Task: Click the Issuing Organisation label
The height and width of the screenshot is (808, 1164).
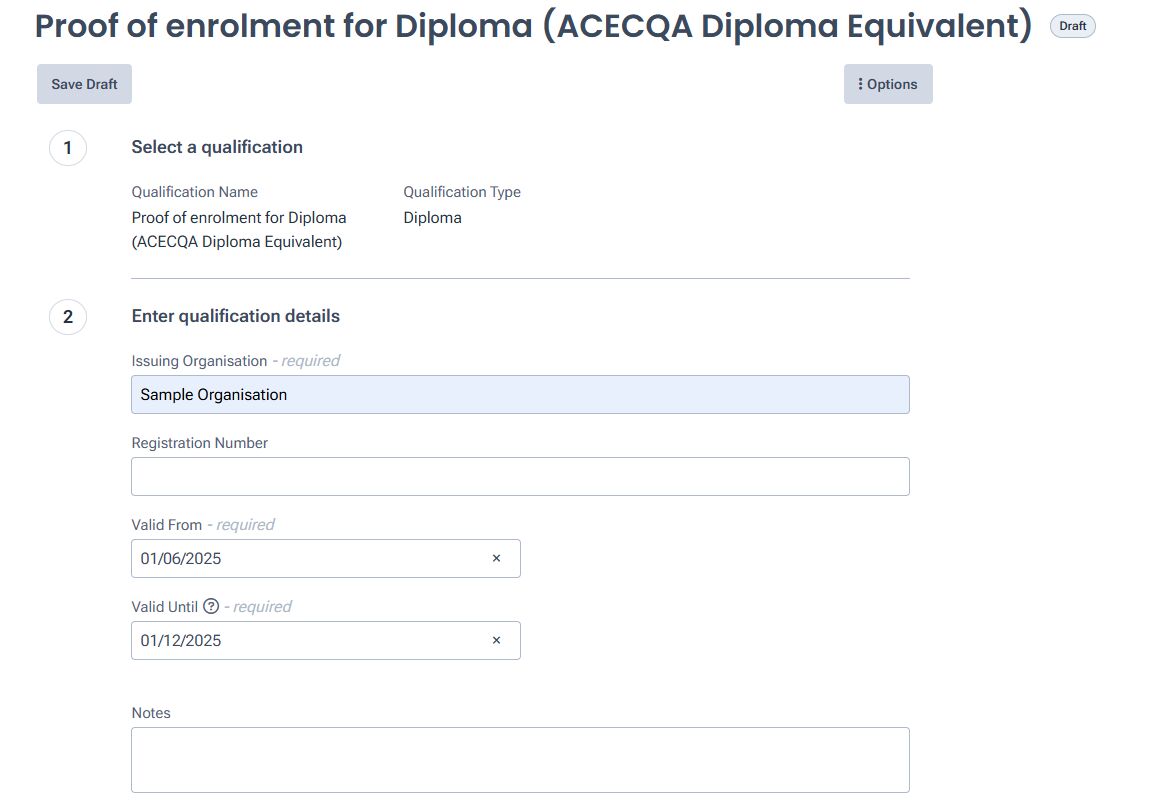Action: tap(199, 361)
